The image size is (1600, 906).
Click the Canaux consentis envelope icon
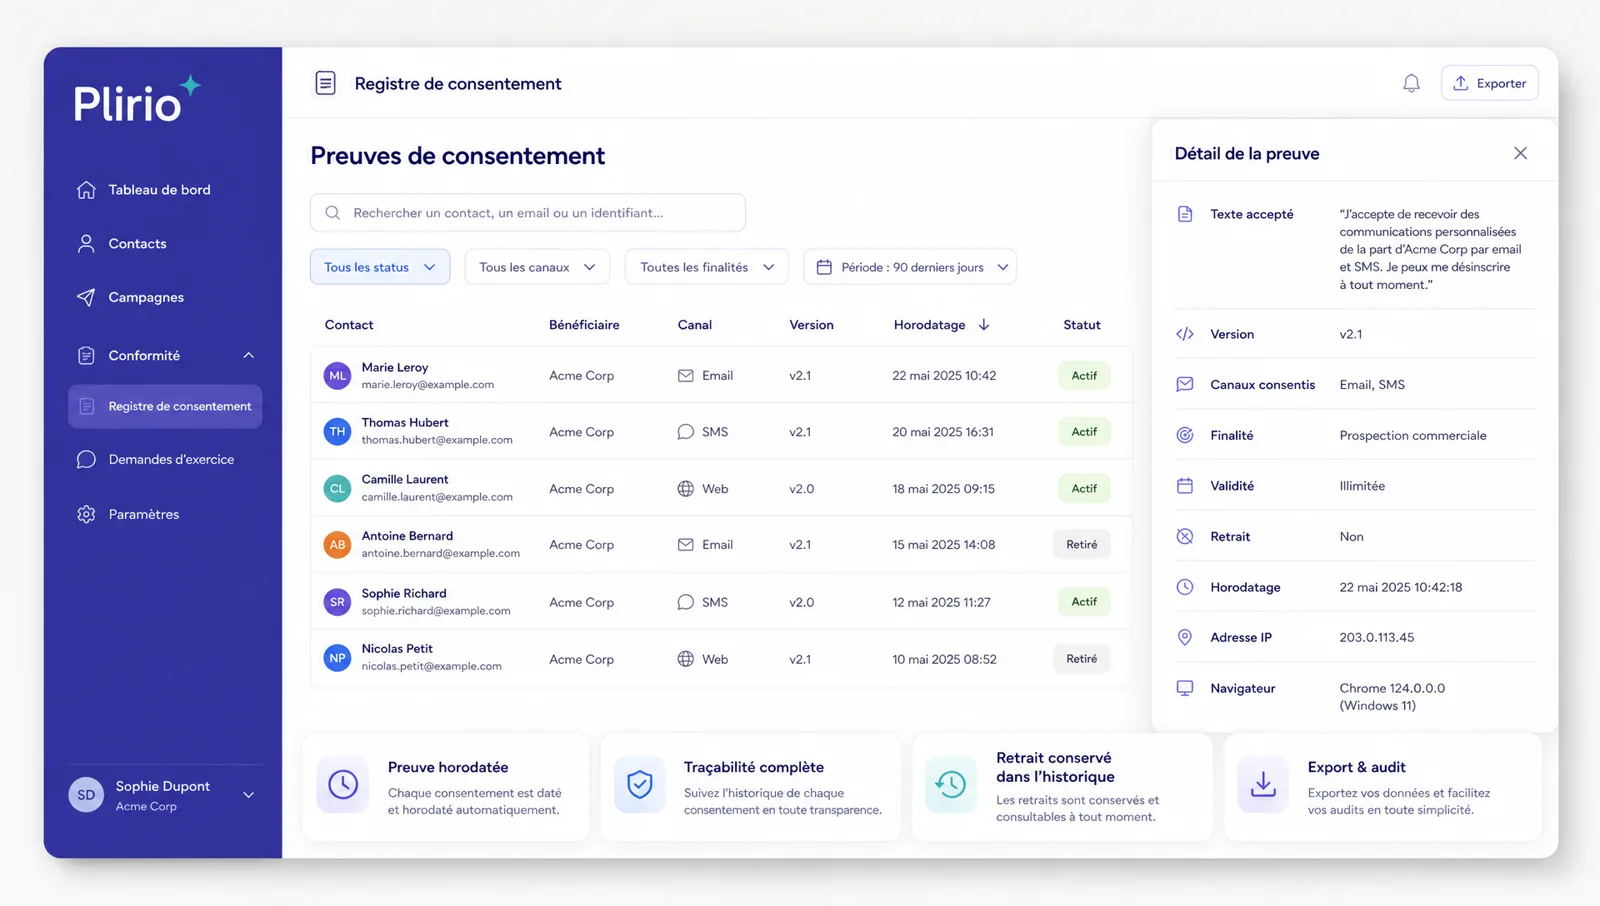(1185, 384)
